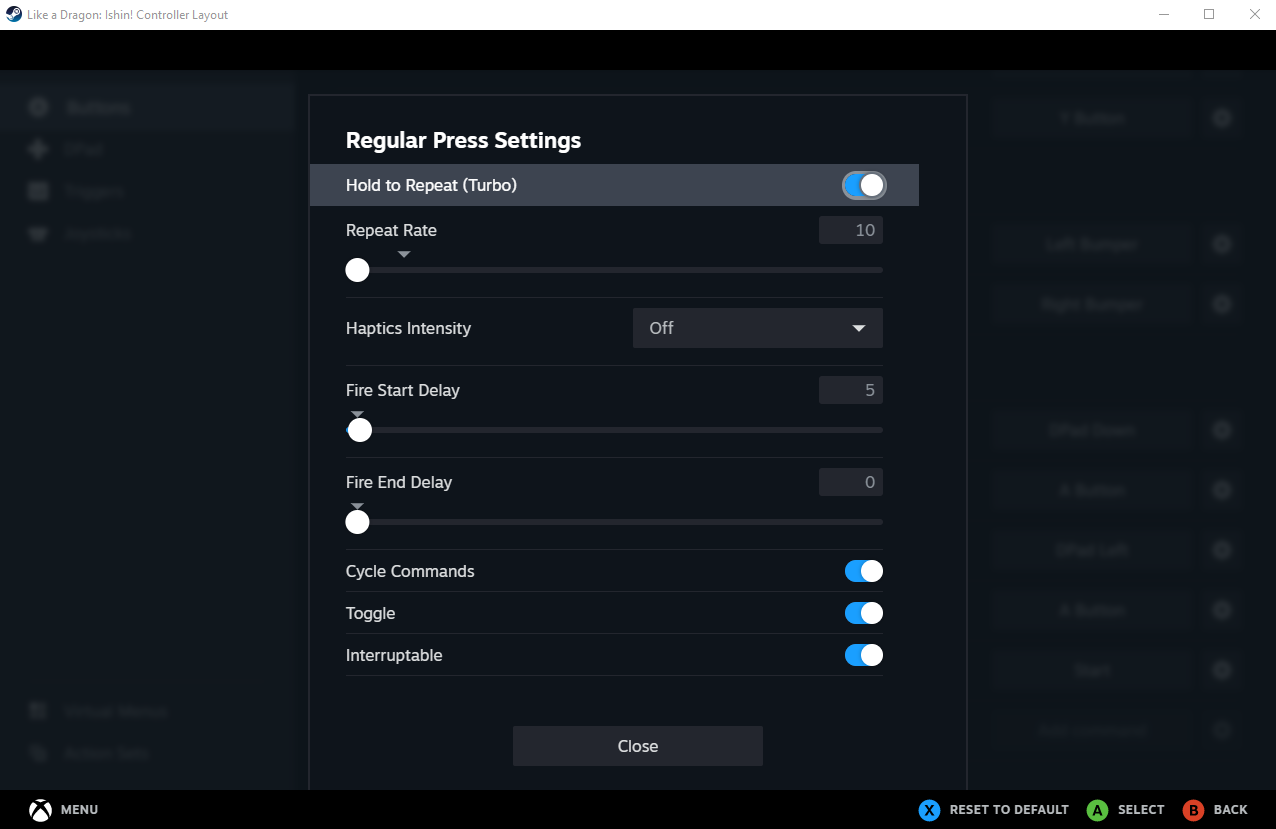Image resolution: width=1276 pixels, height=829 pixels.
Task: Click the Repeat Rate default marker triangle
Action: [404, 255]
